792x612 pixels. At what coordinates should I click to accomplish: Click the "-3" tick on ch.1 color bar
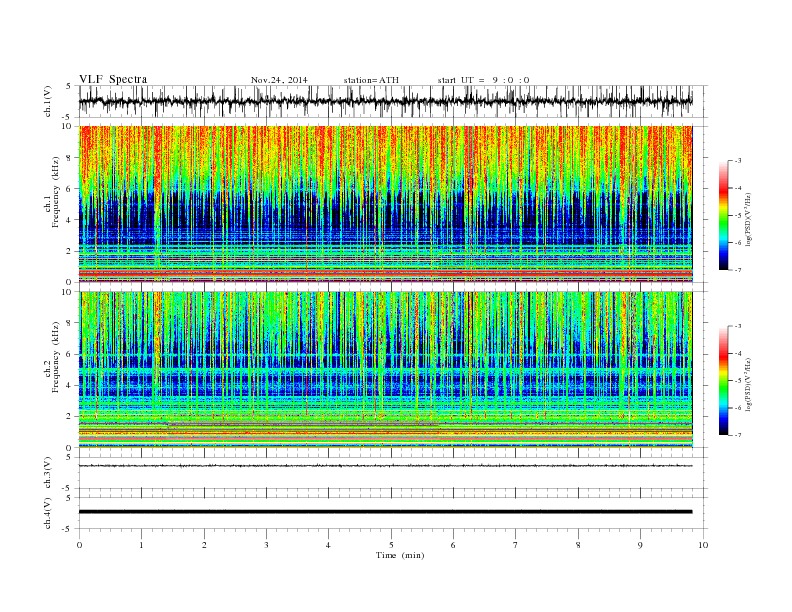tap(738, 161)
